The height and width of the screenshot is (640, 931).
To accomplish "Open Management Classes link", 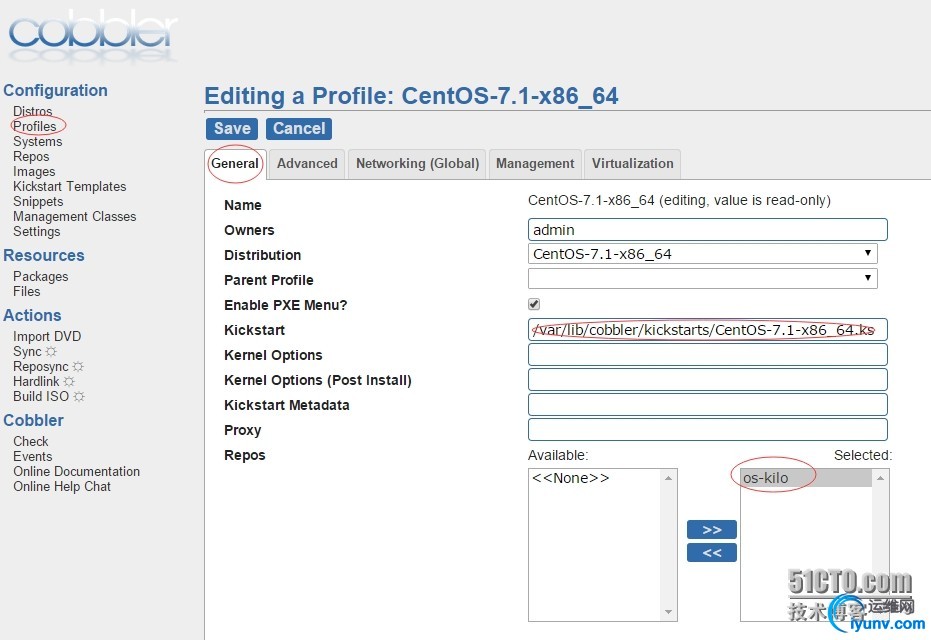I will coord(75,216).
